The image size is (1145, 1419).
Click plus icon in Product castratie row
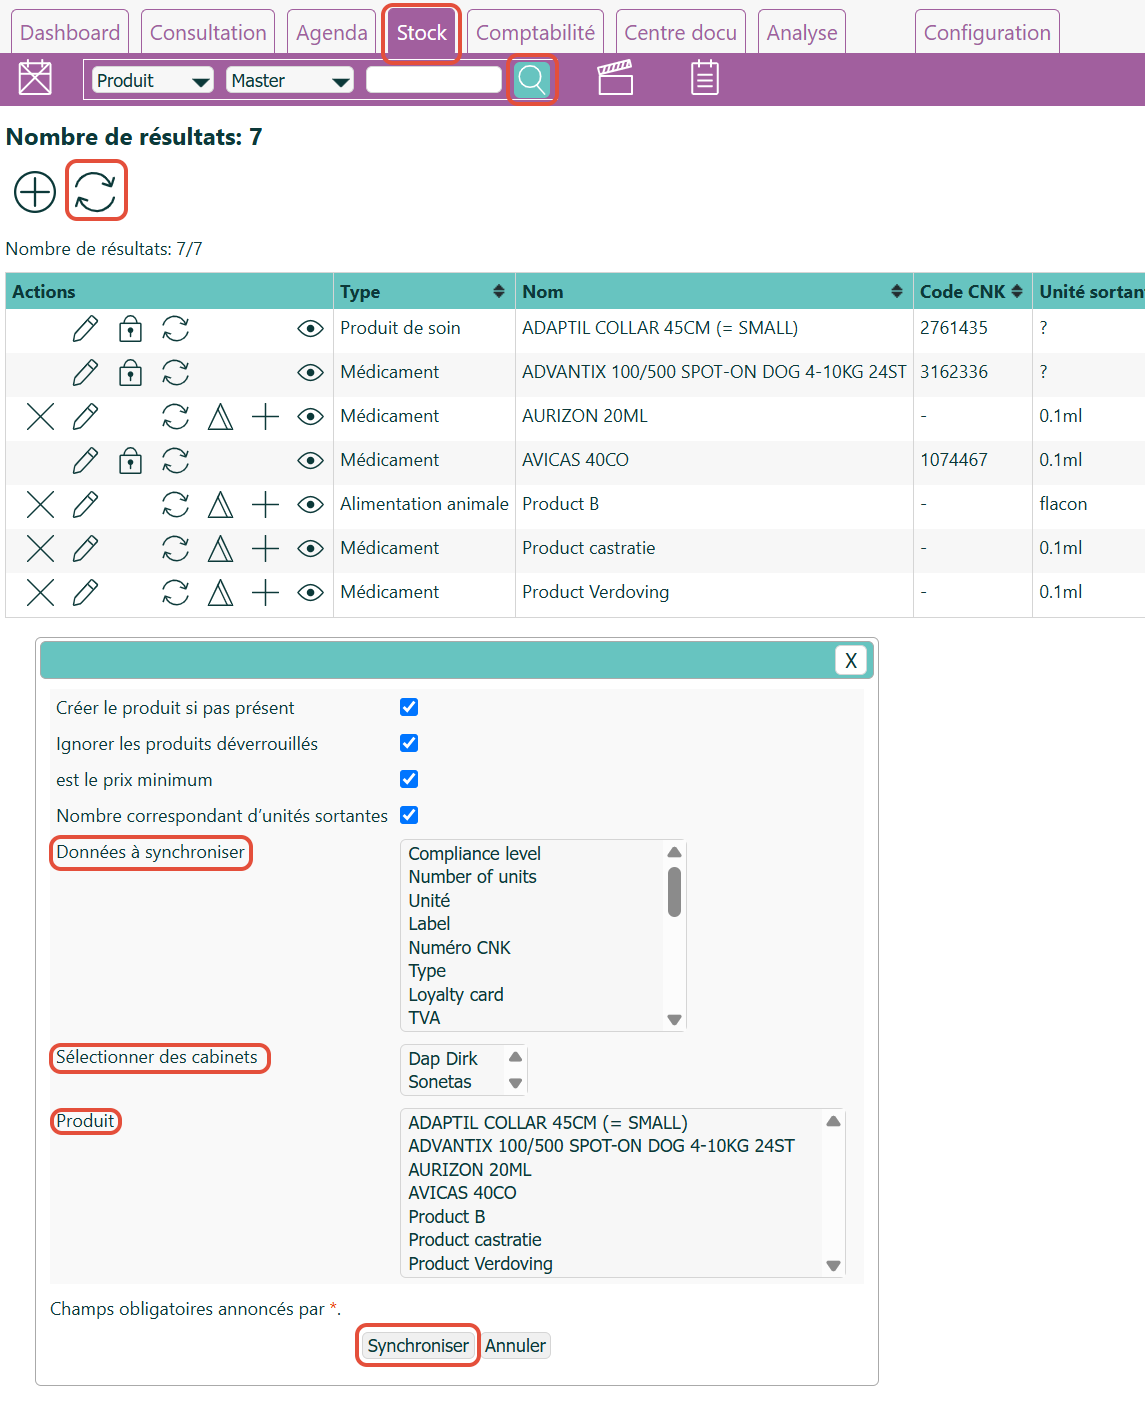[x=265, y=549]
